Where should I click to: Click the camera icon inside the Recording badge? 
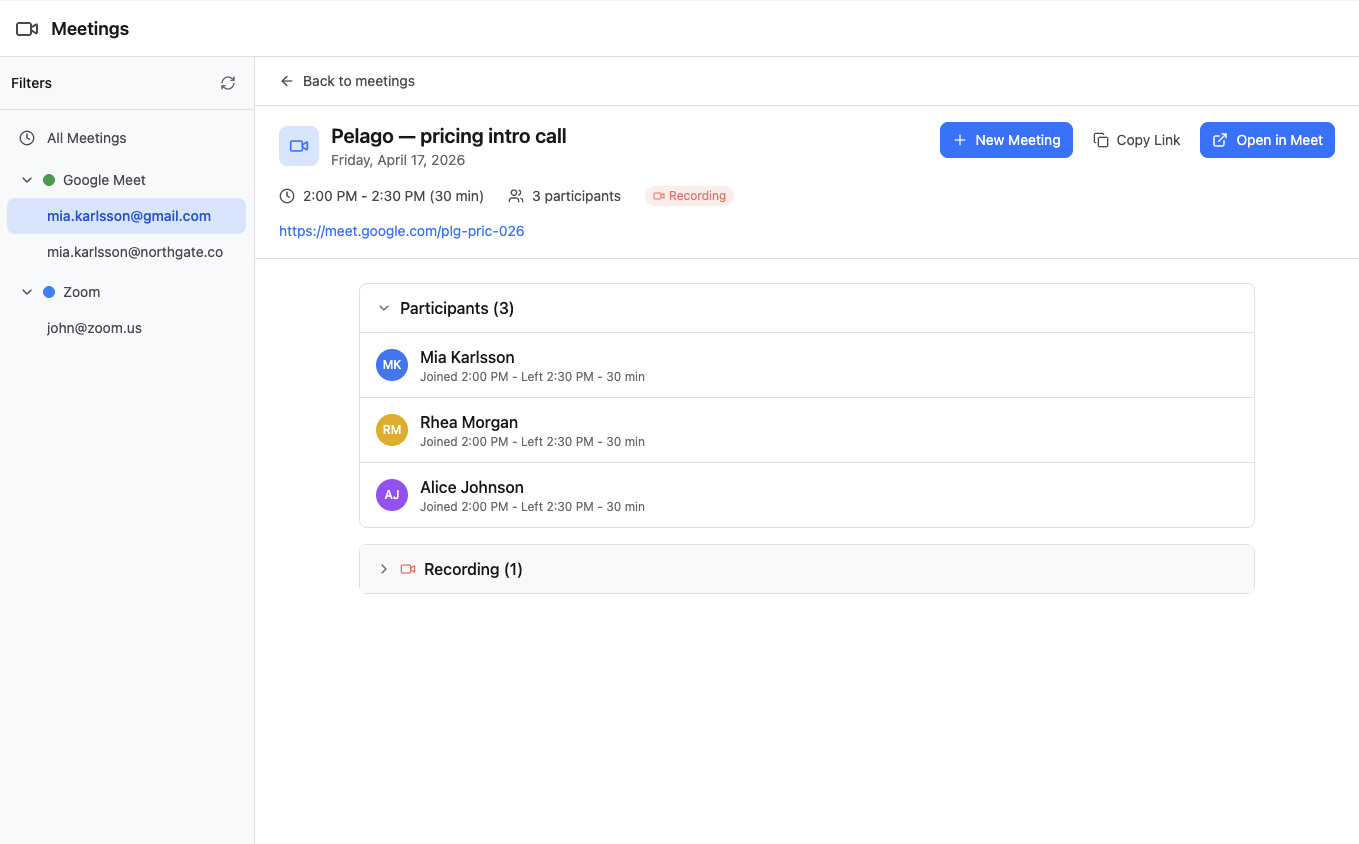click(x=662, y=196)
